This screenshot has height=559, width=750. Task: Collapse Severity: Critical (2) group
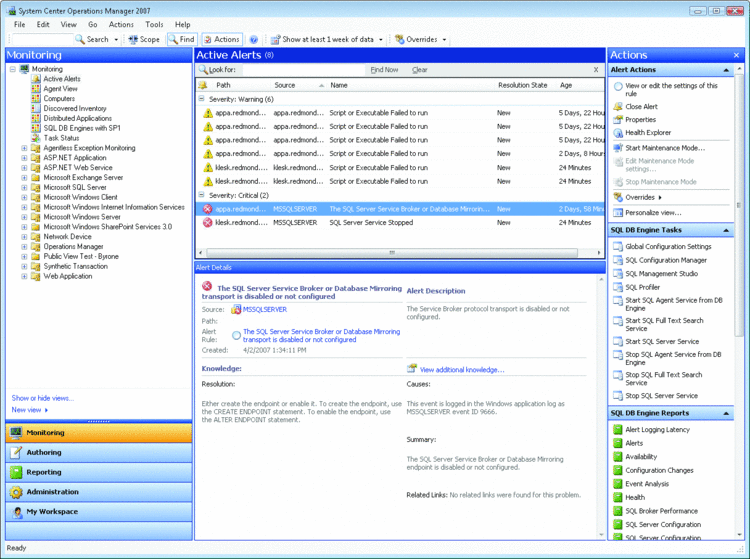click(201, 195)
